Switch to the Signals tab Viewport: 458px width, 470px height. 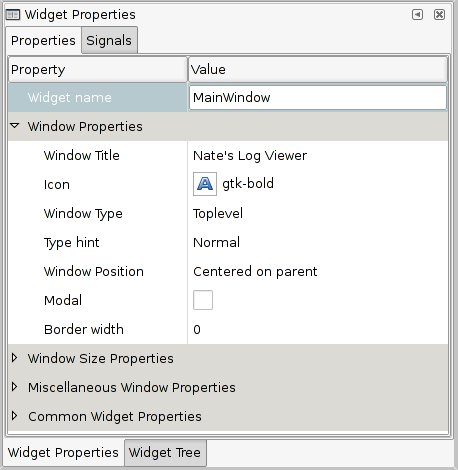pos(109,40)
